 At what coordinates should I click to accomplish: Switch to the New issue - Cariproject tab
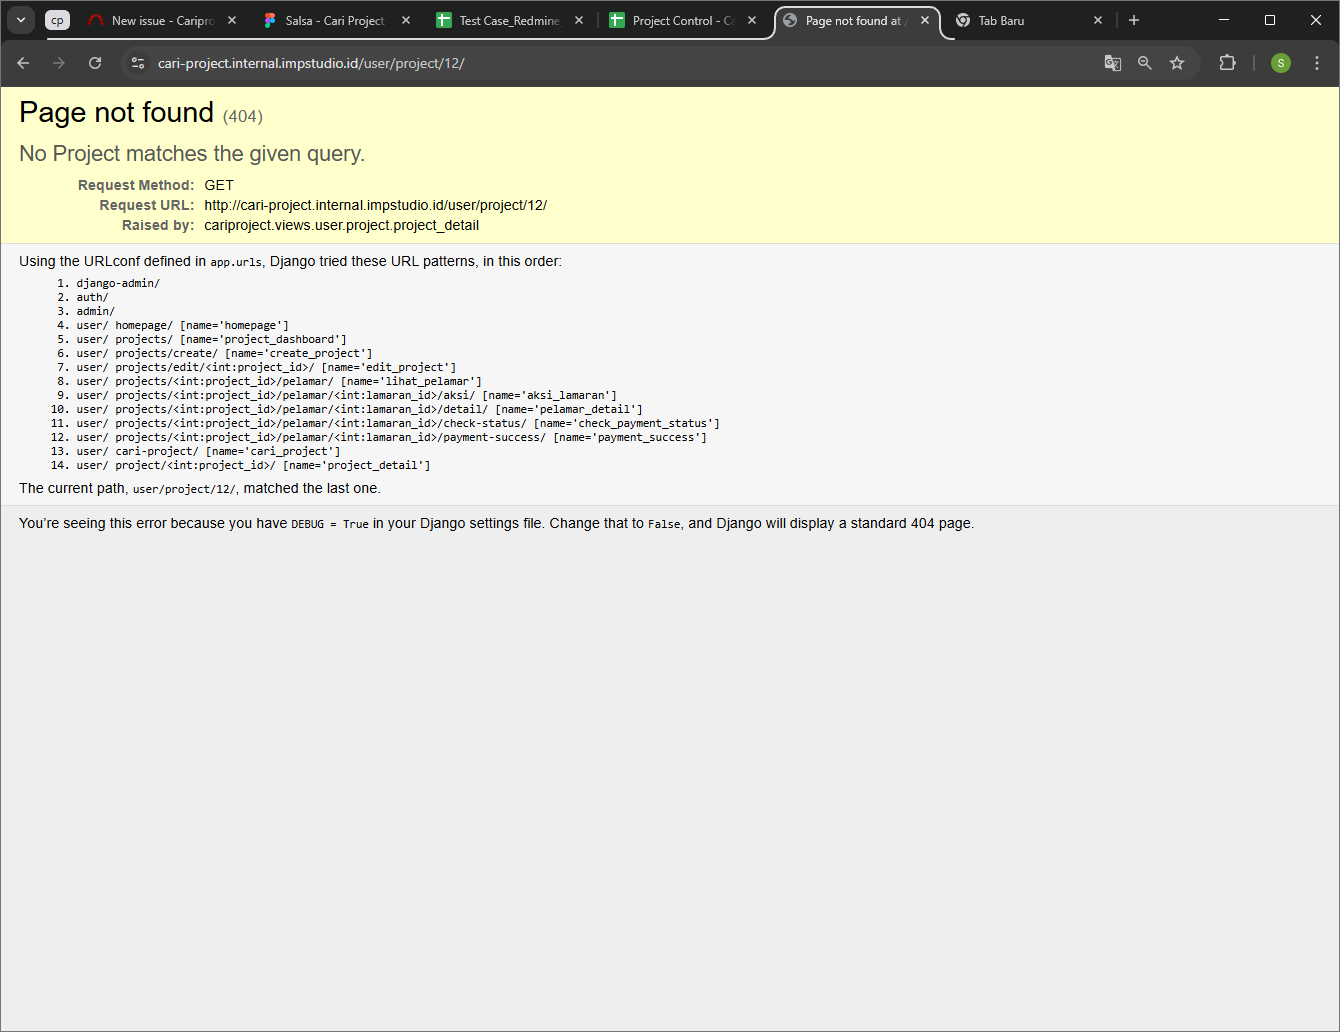(160, 20)
